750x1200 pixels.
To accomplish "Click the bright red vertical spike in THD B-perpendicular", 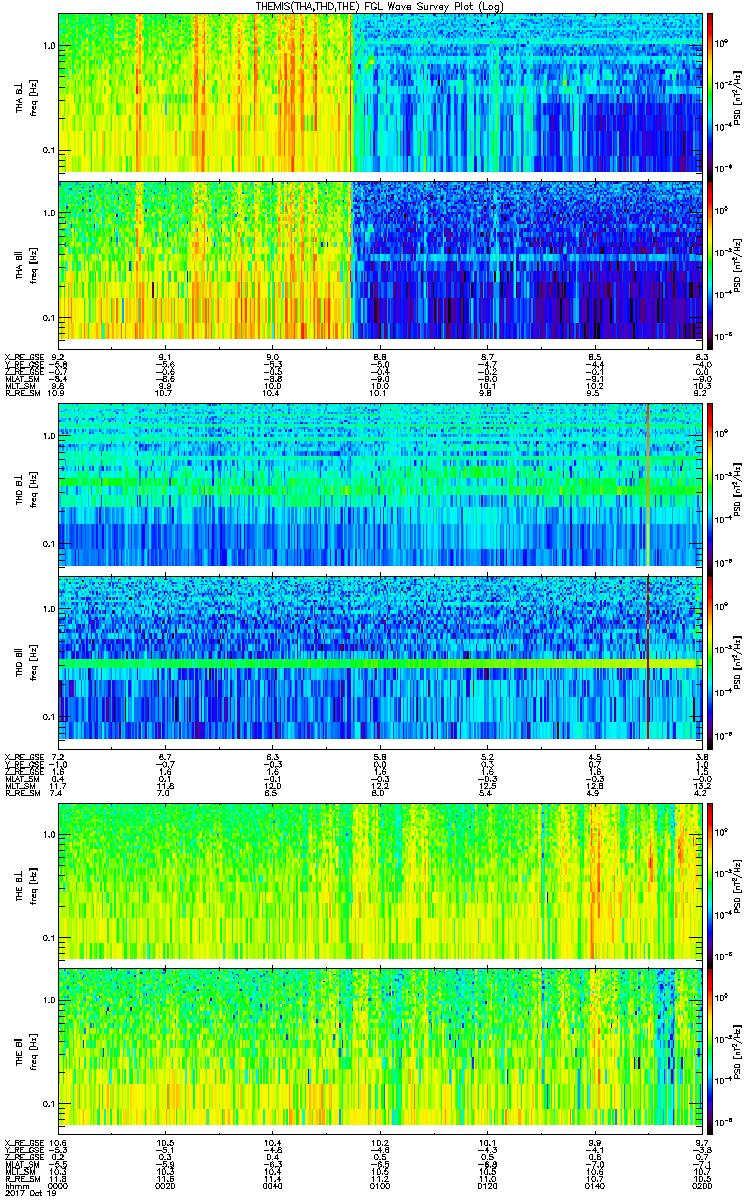I will tap(648, 485).
